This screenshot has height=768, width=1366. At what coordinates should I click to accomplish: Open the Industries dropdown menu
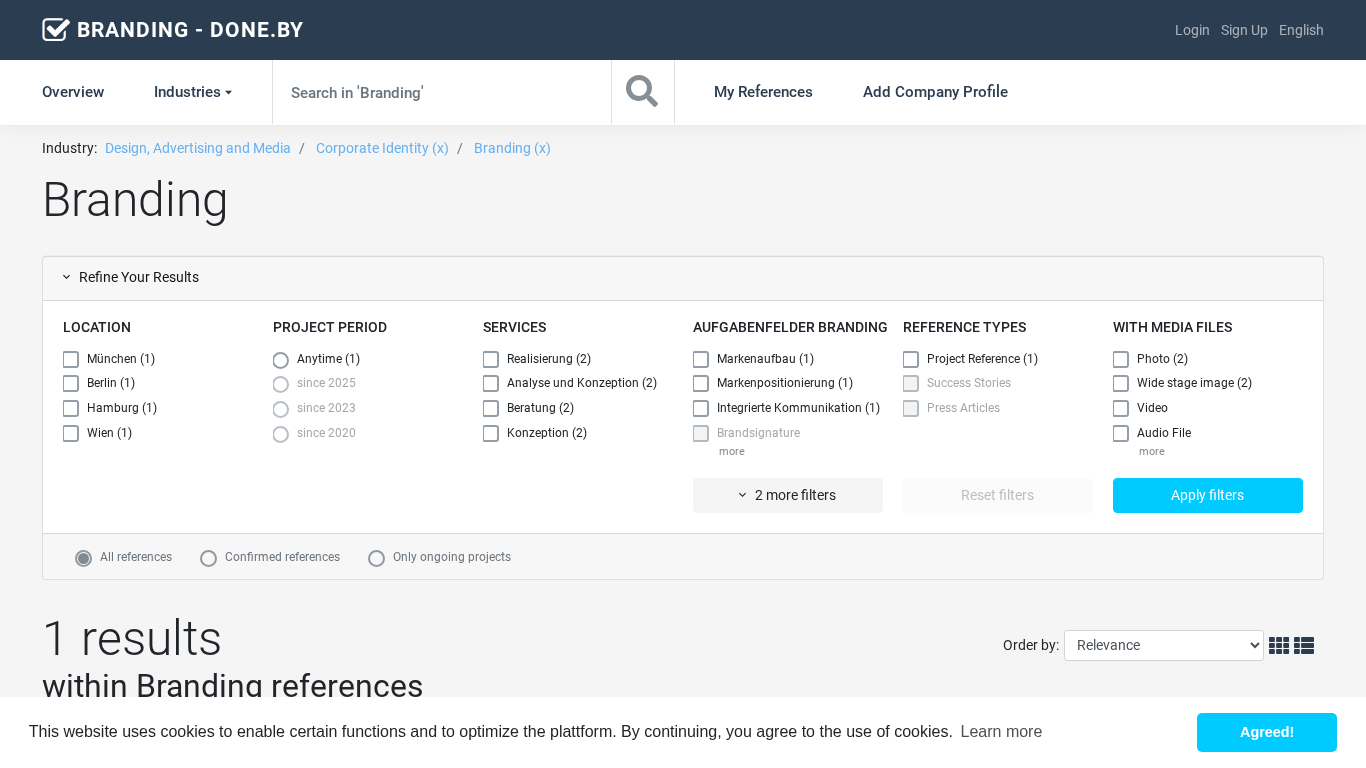click(x=192, y=92)
